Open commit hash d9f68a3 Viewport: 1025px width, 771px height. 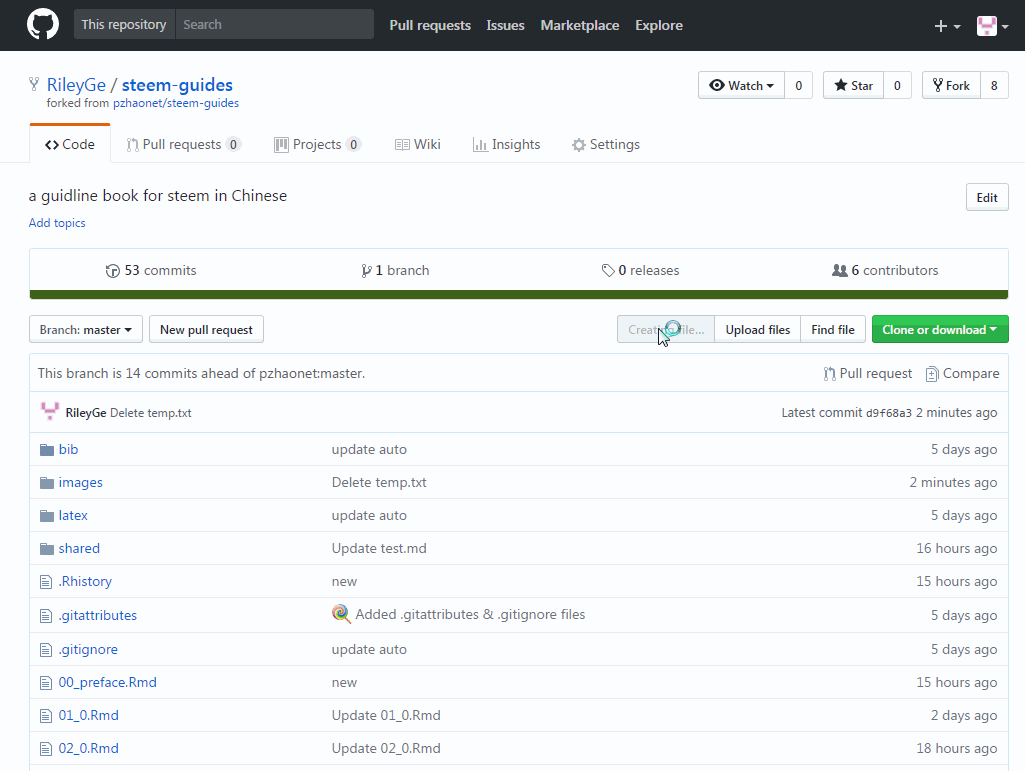[x=888, y=413]
